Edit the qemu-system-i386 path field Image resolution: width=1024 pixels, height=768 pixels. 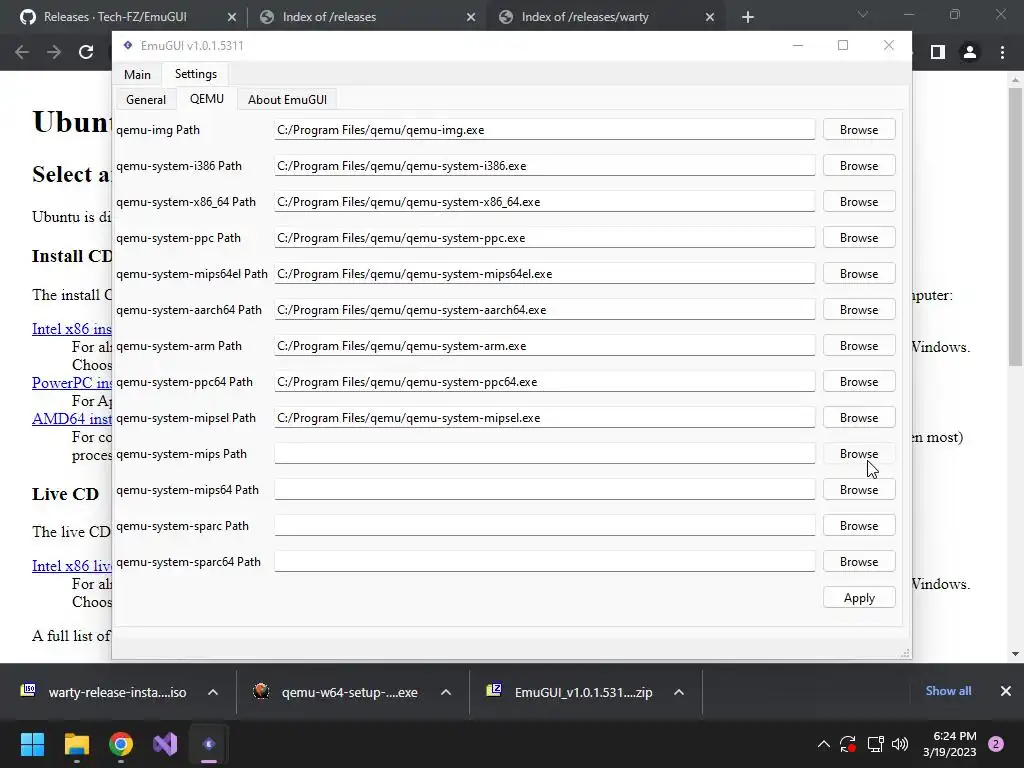[x=545, y=166]
